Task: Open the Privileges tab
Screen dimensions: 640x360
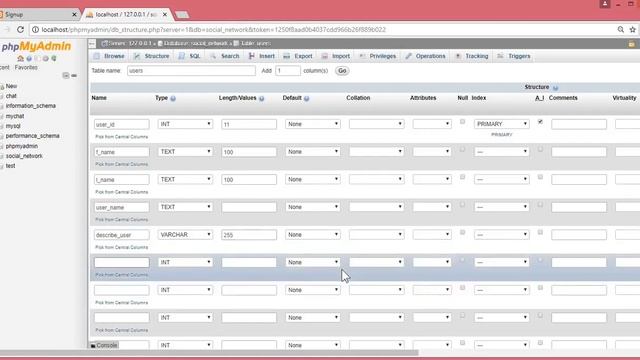Action: (378, 56)
